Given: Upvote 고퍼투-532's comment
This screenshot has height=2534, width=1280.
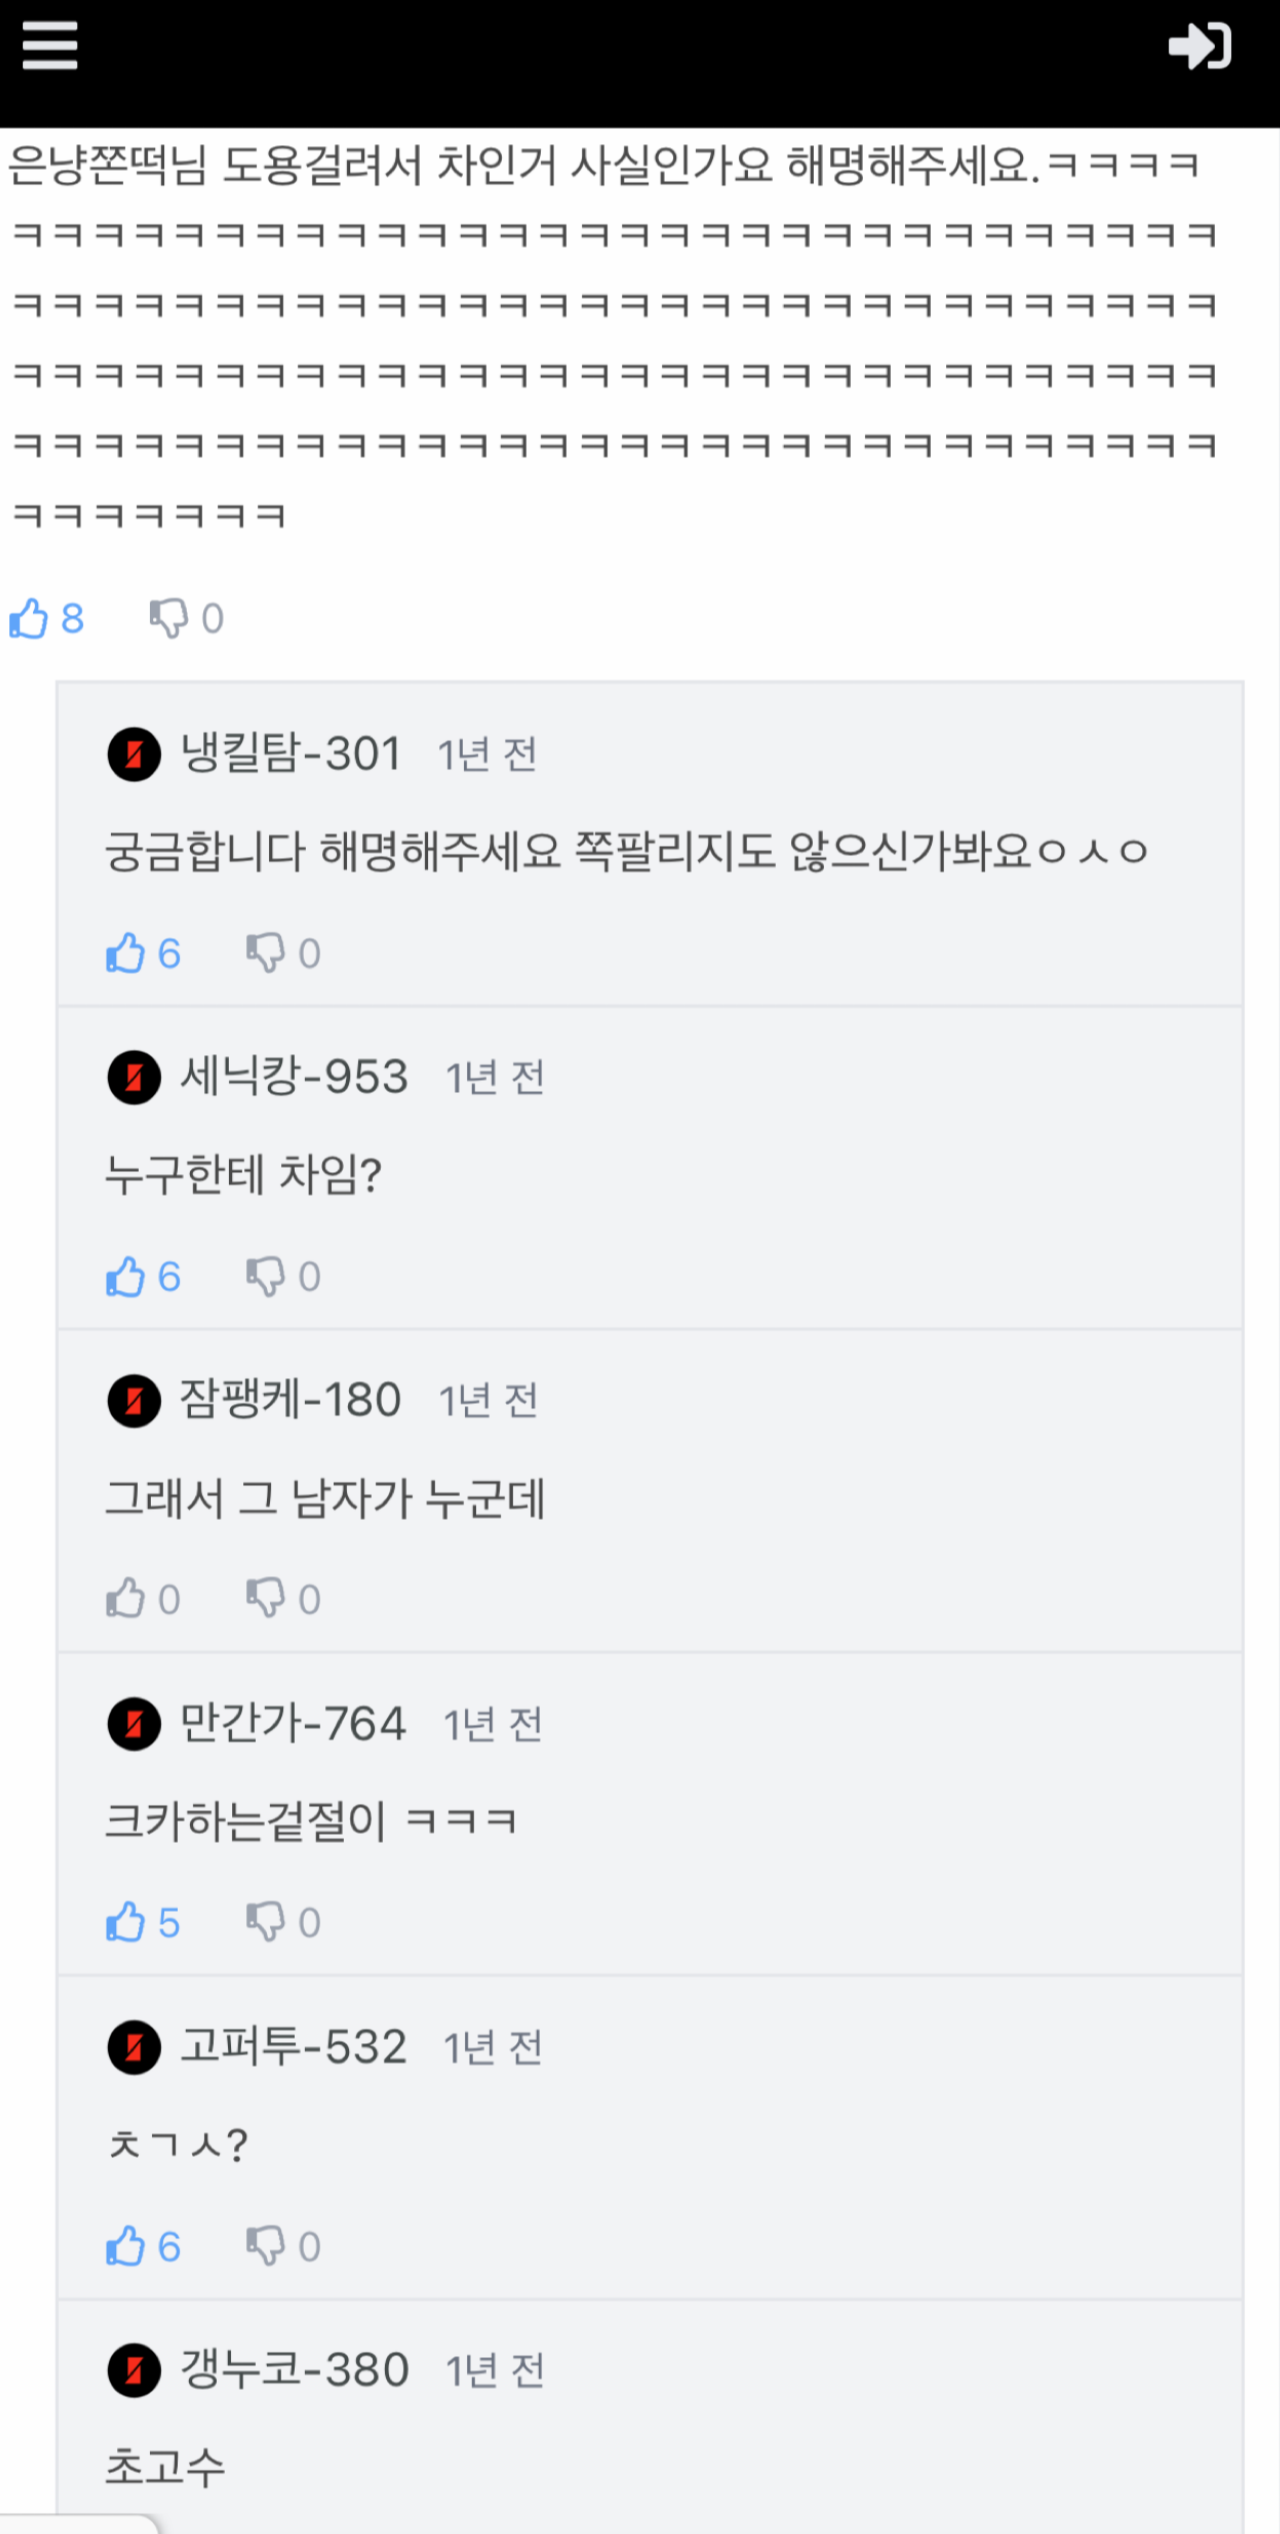Looking at the screenshot, I should tap(126, 2246).
